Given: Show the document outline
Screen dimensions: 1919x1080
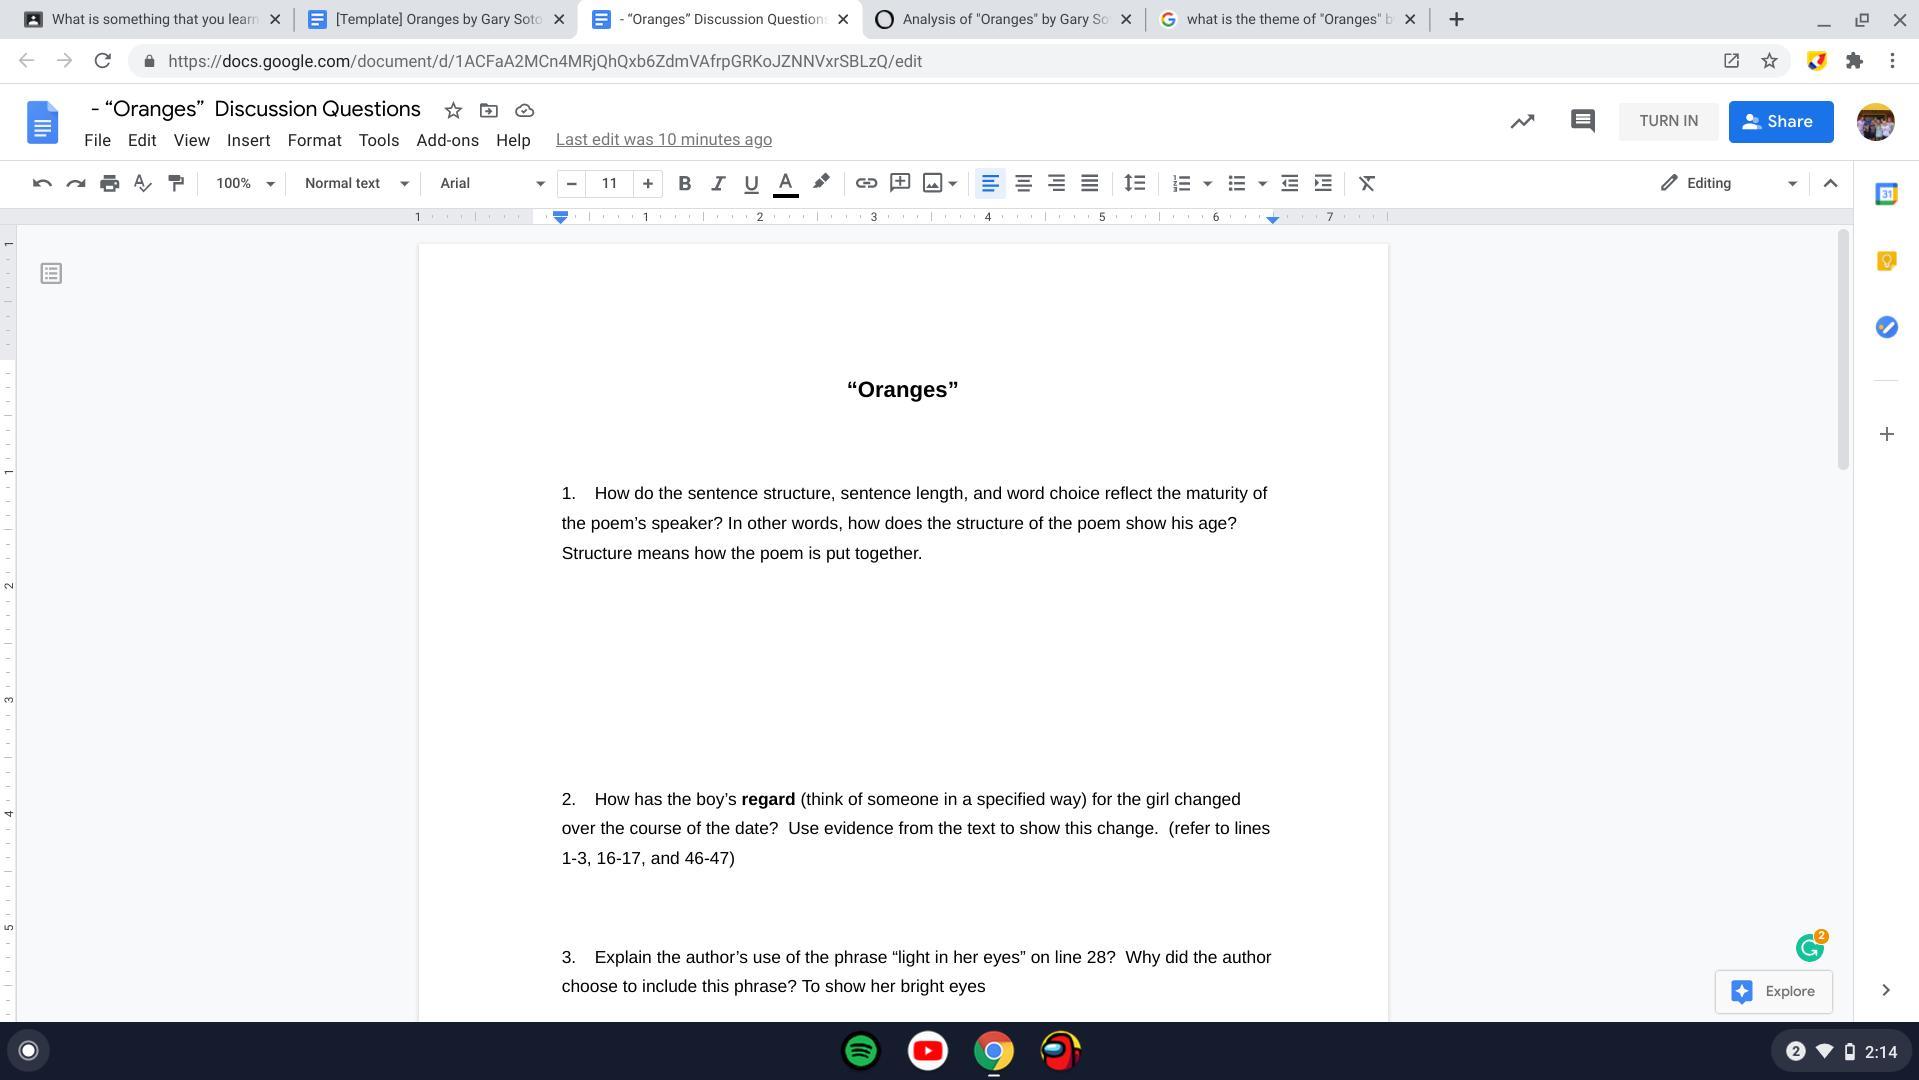Looking at the screenshot, I should click(x=51, y=273).
